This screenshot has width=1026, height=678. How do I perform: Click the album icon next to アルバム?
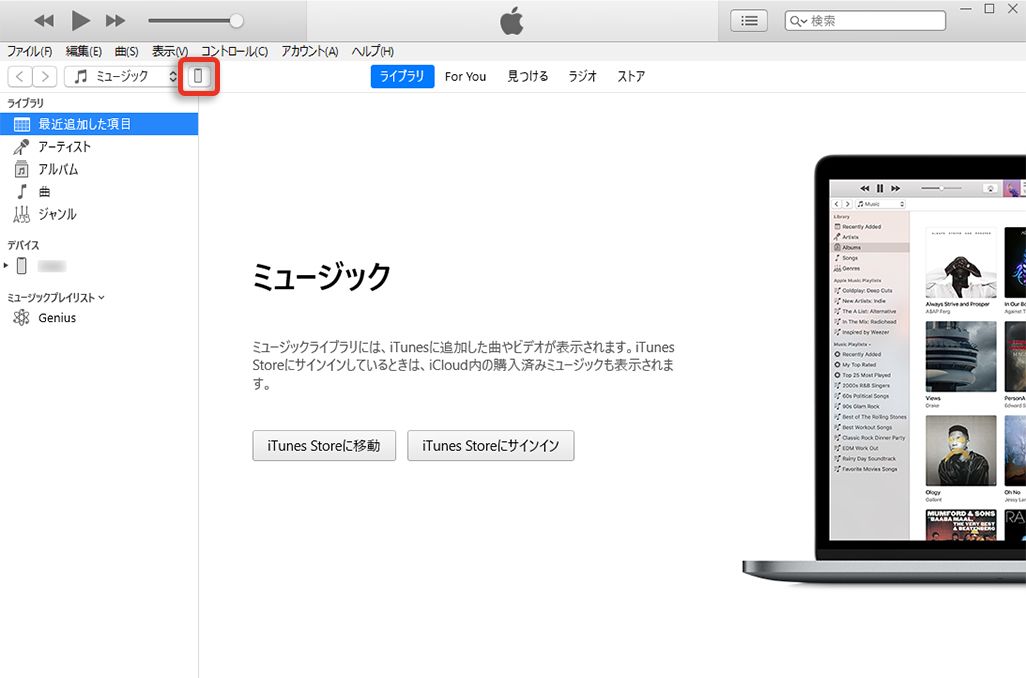click(x=22, y=170)
